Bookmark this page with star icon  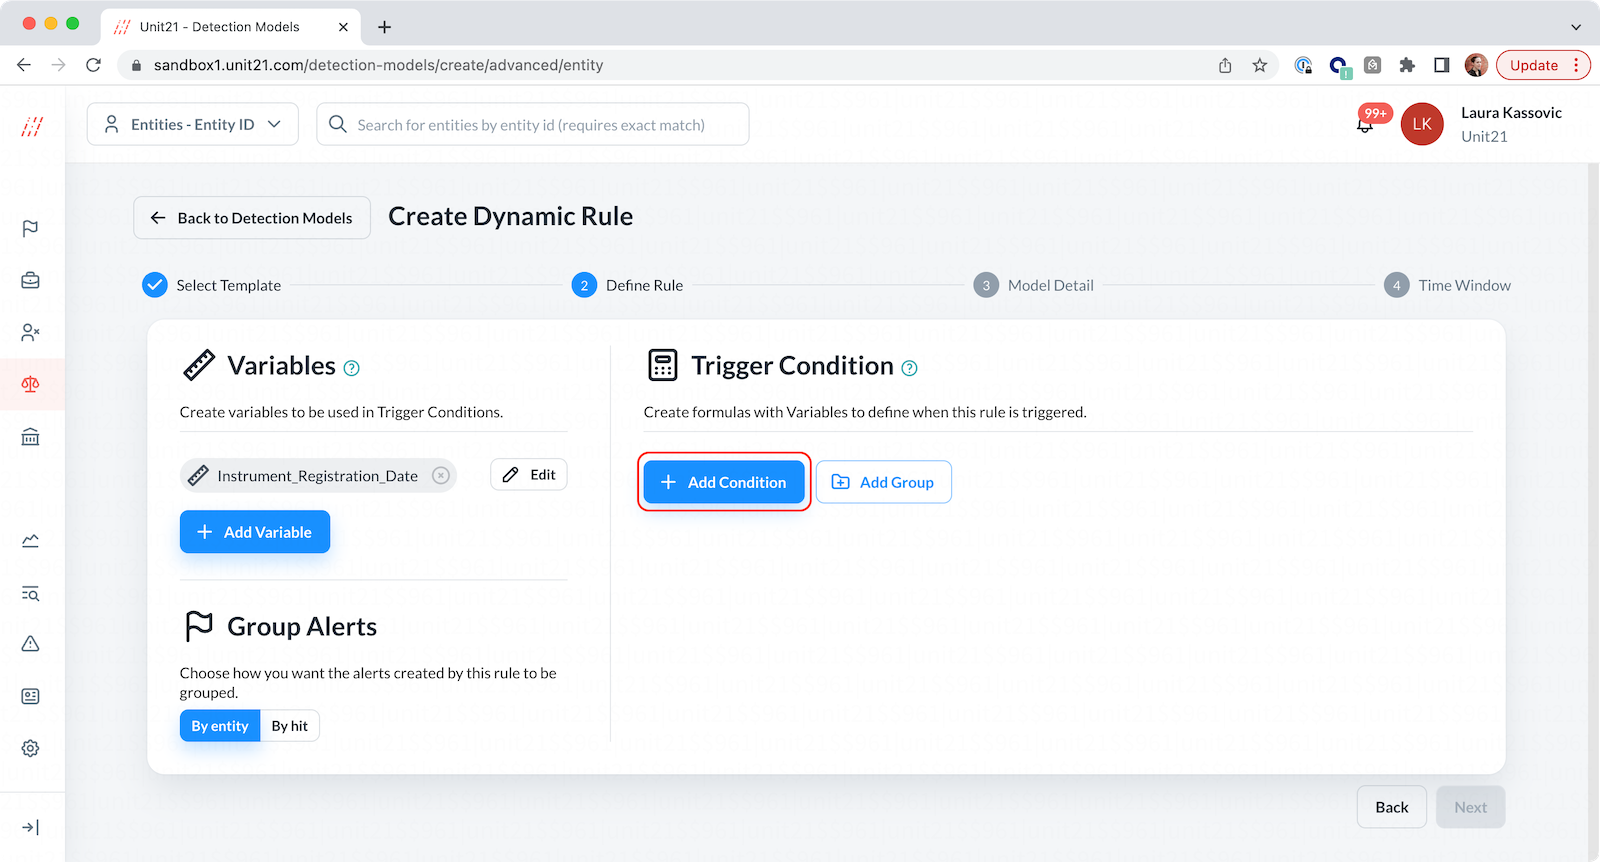point(1260,65)
